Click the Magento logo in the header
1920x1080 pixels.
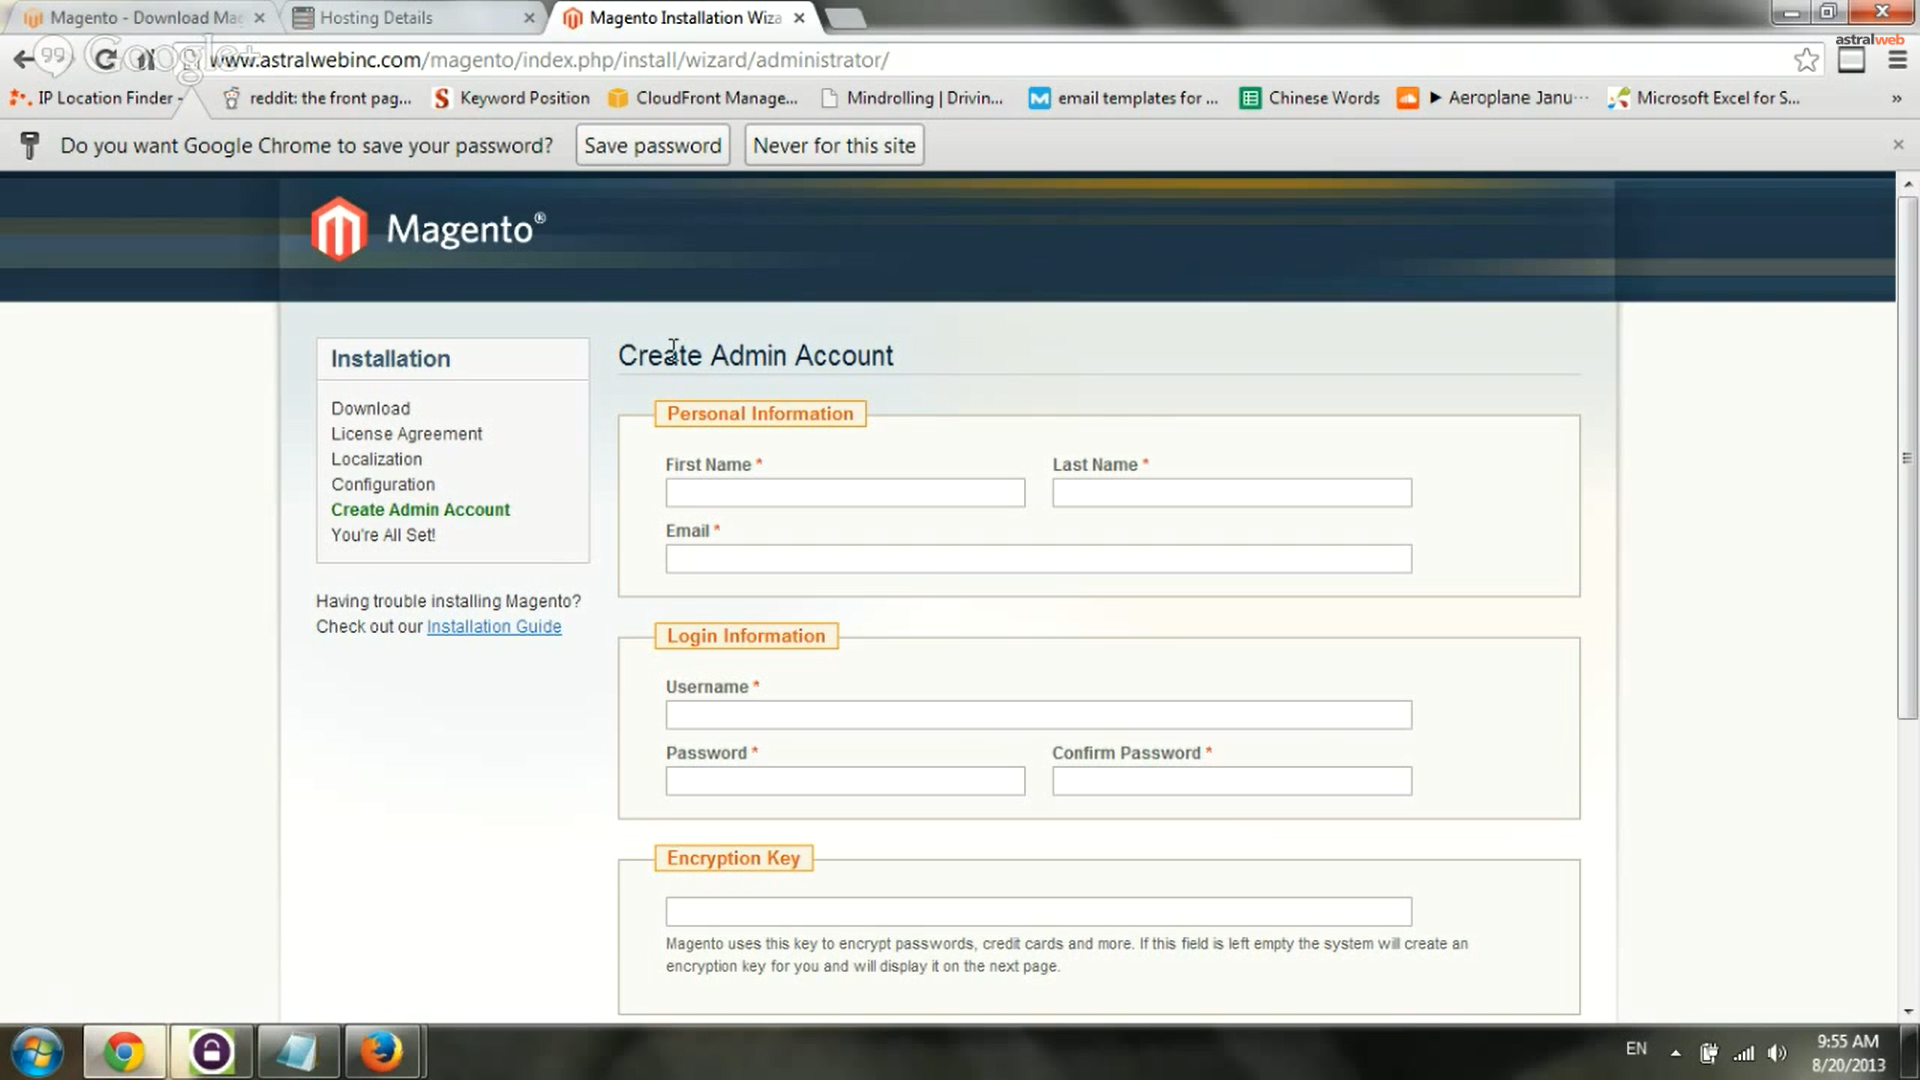point(428,229)
